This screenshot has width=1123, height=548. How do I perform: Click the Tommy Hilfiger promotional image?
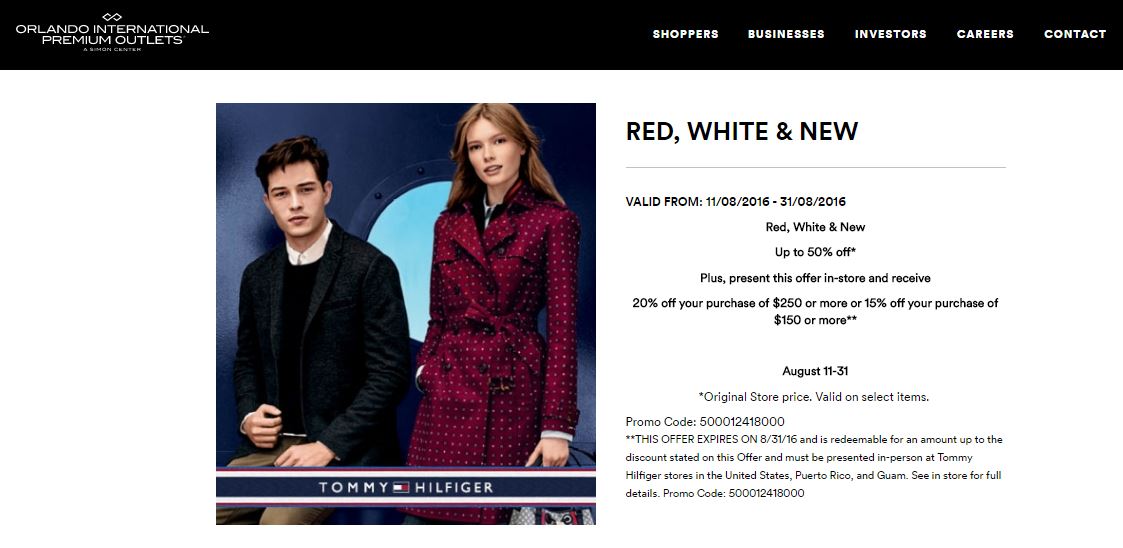tap(406, 314)
